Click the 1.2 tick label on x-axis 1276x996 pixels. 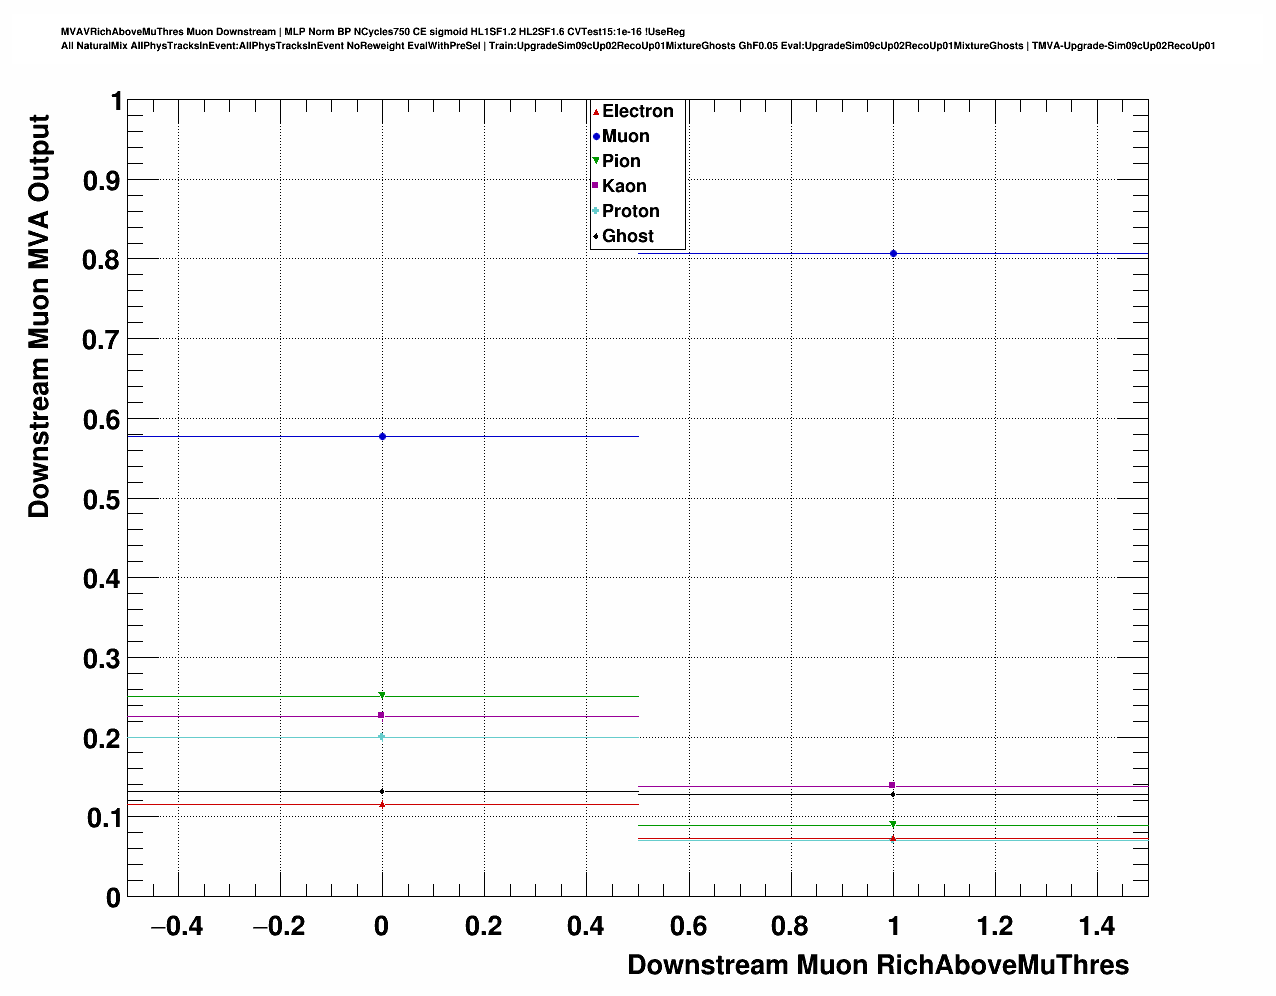tap(995, 927)
